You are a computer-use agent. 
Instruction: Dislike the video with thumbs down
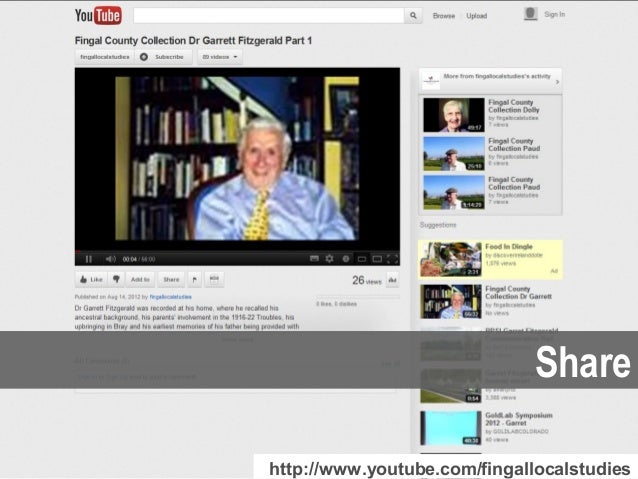pos(116,280)
